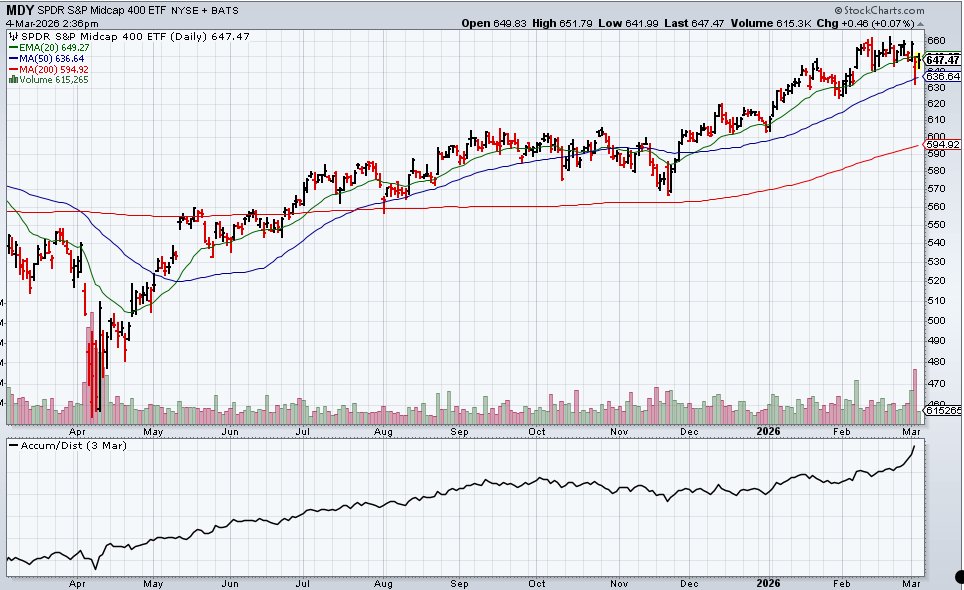Click the chart timestamp 4-Mar-2026 2:36pm
Image resolution: width=964 pixels, height=590 pixels.
[x=52, y=23]
